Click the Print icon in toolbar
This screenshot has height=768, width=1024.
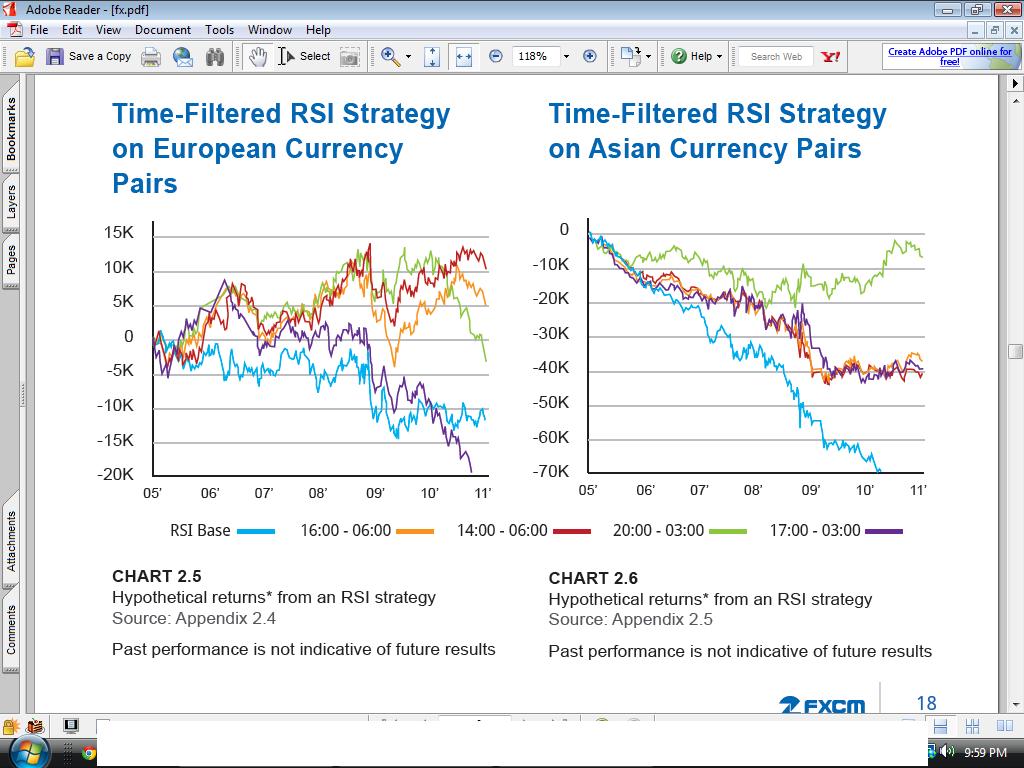pyautogui.click(x=151, y=57)
